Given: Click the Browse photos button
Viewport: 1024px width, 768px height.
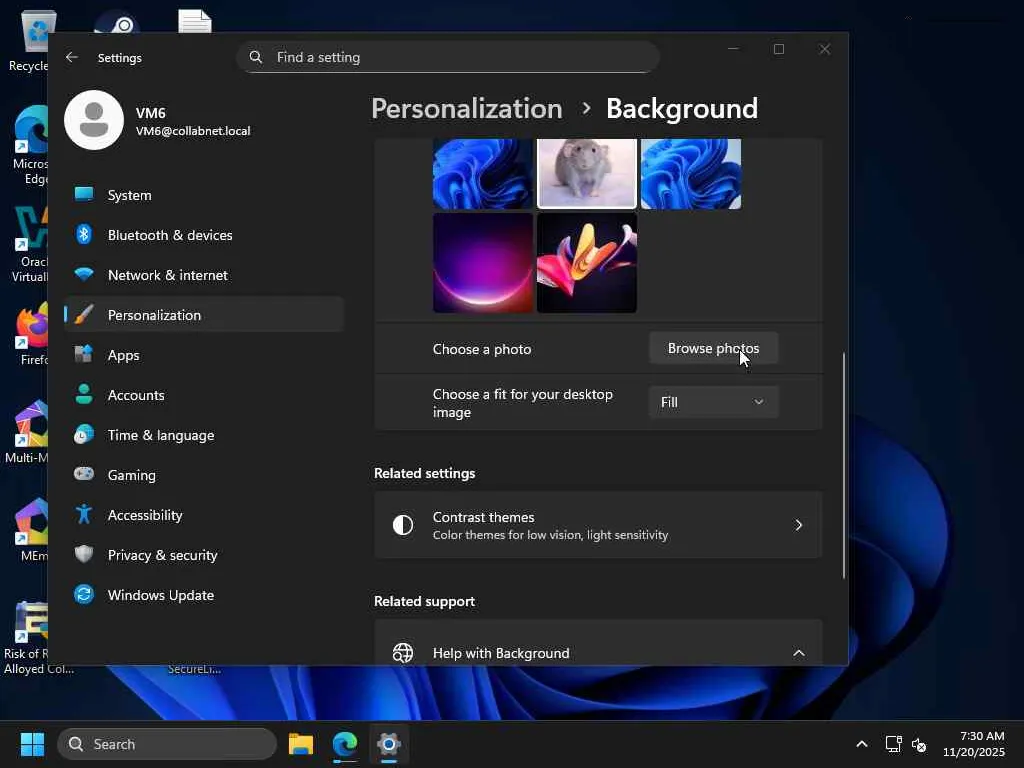Looking at the screenshot, I should coord(713,348).
